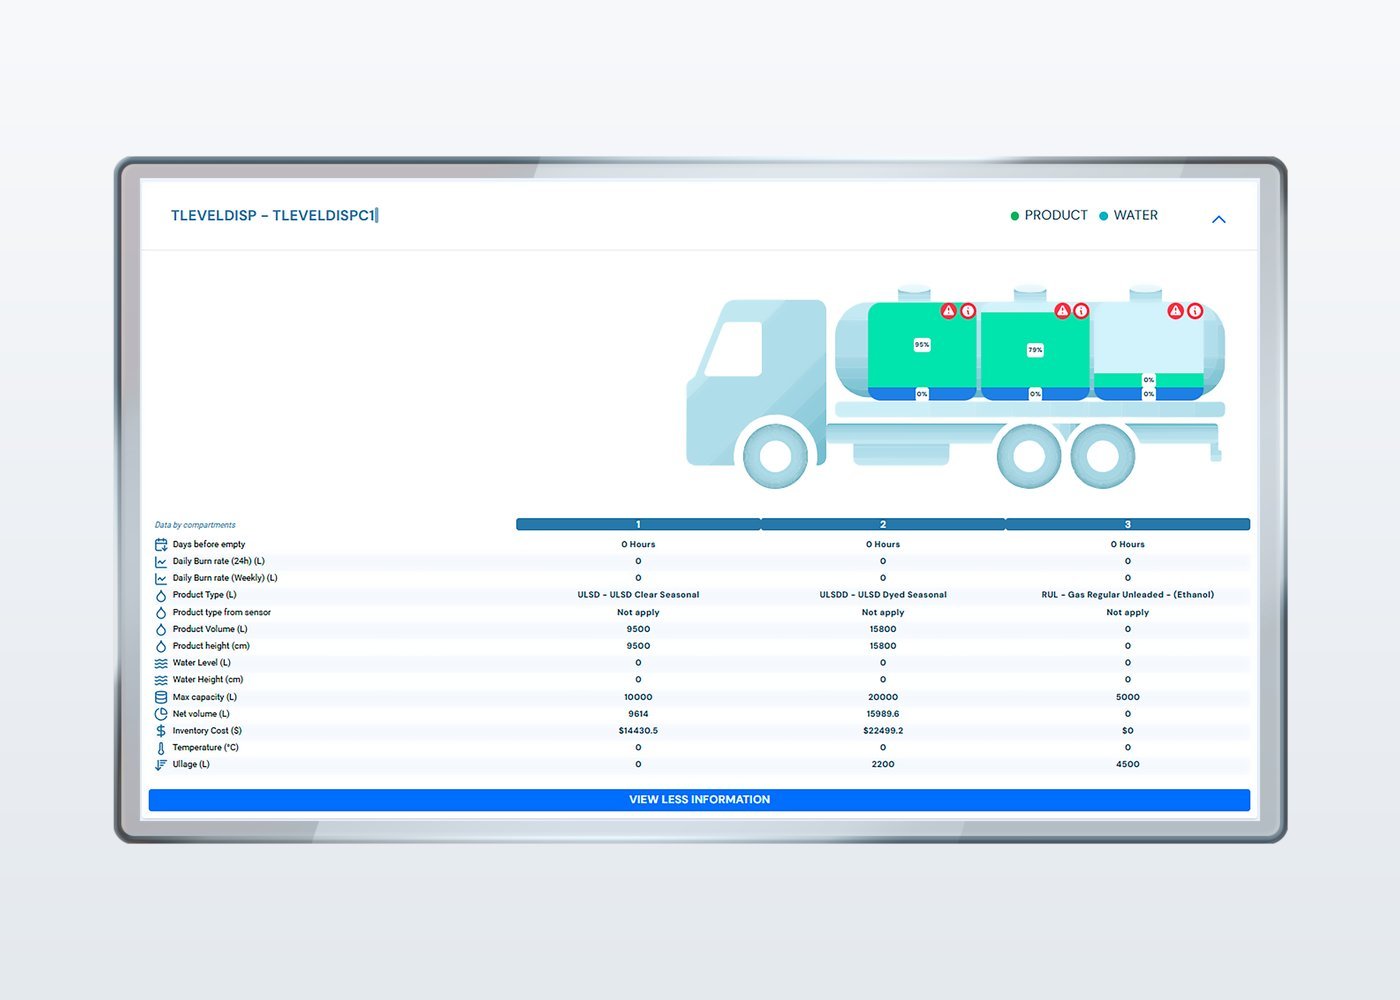
Task: Click the database icon beside Max capacity (L)
Action: point(161,697)
